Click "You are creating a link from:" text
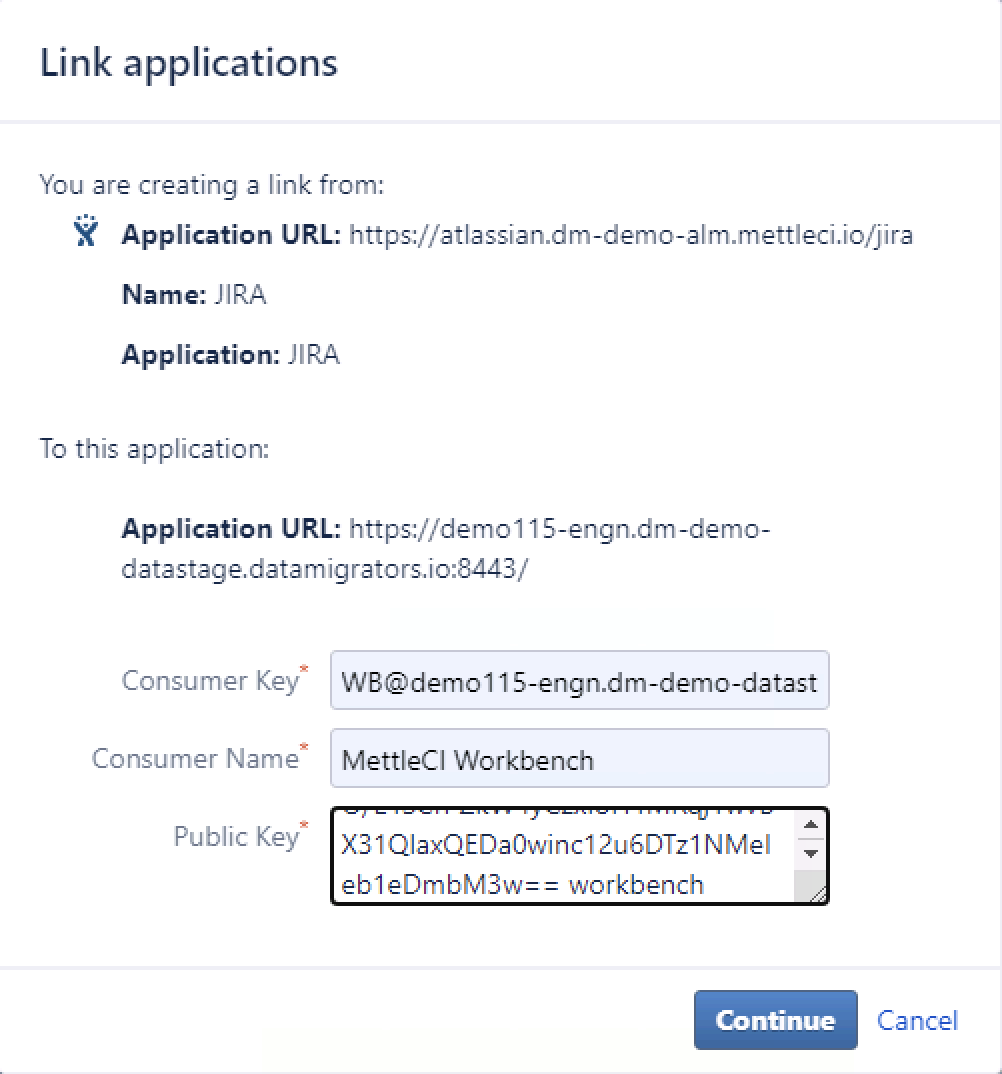The image size is (1002, 1074). [212, 185]
